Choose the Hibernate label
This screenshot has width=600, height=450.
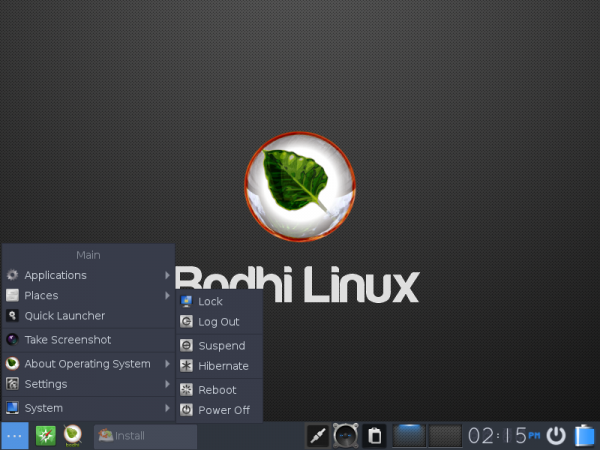click(x=223, y=366)
